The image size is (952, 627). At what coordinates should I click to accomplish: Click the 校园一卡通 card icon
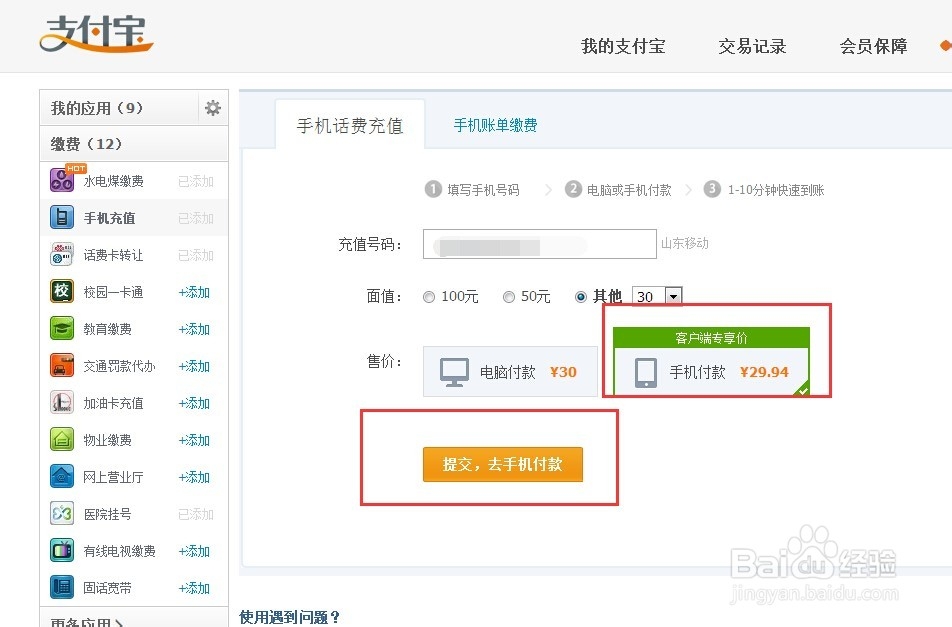point(62,291)
